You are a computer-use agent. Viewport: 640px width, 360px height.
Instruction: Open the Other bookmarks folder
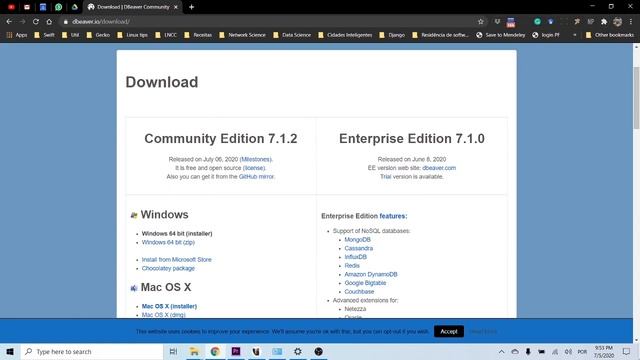[610, 35]
